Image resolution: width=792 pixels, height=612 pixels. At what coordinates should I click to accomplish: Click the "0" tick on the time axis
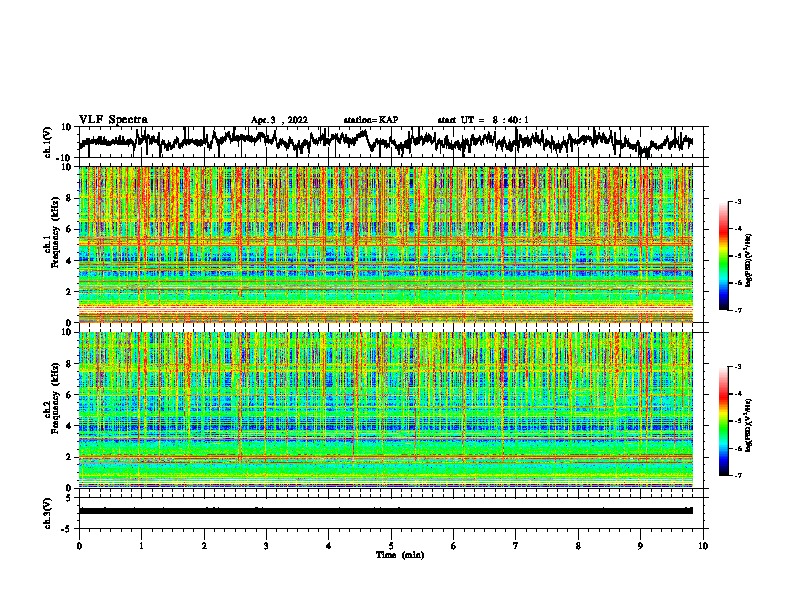coord(79,546)
